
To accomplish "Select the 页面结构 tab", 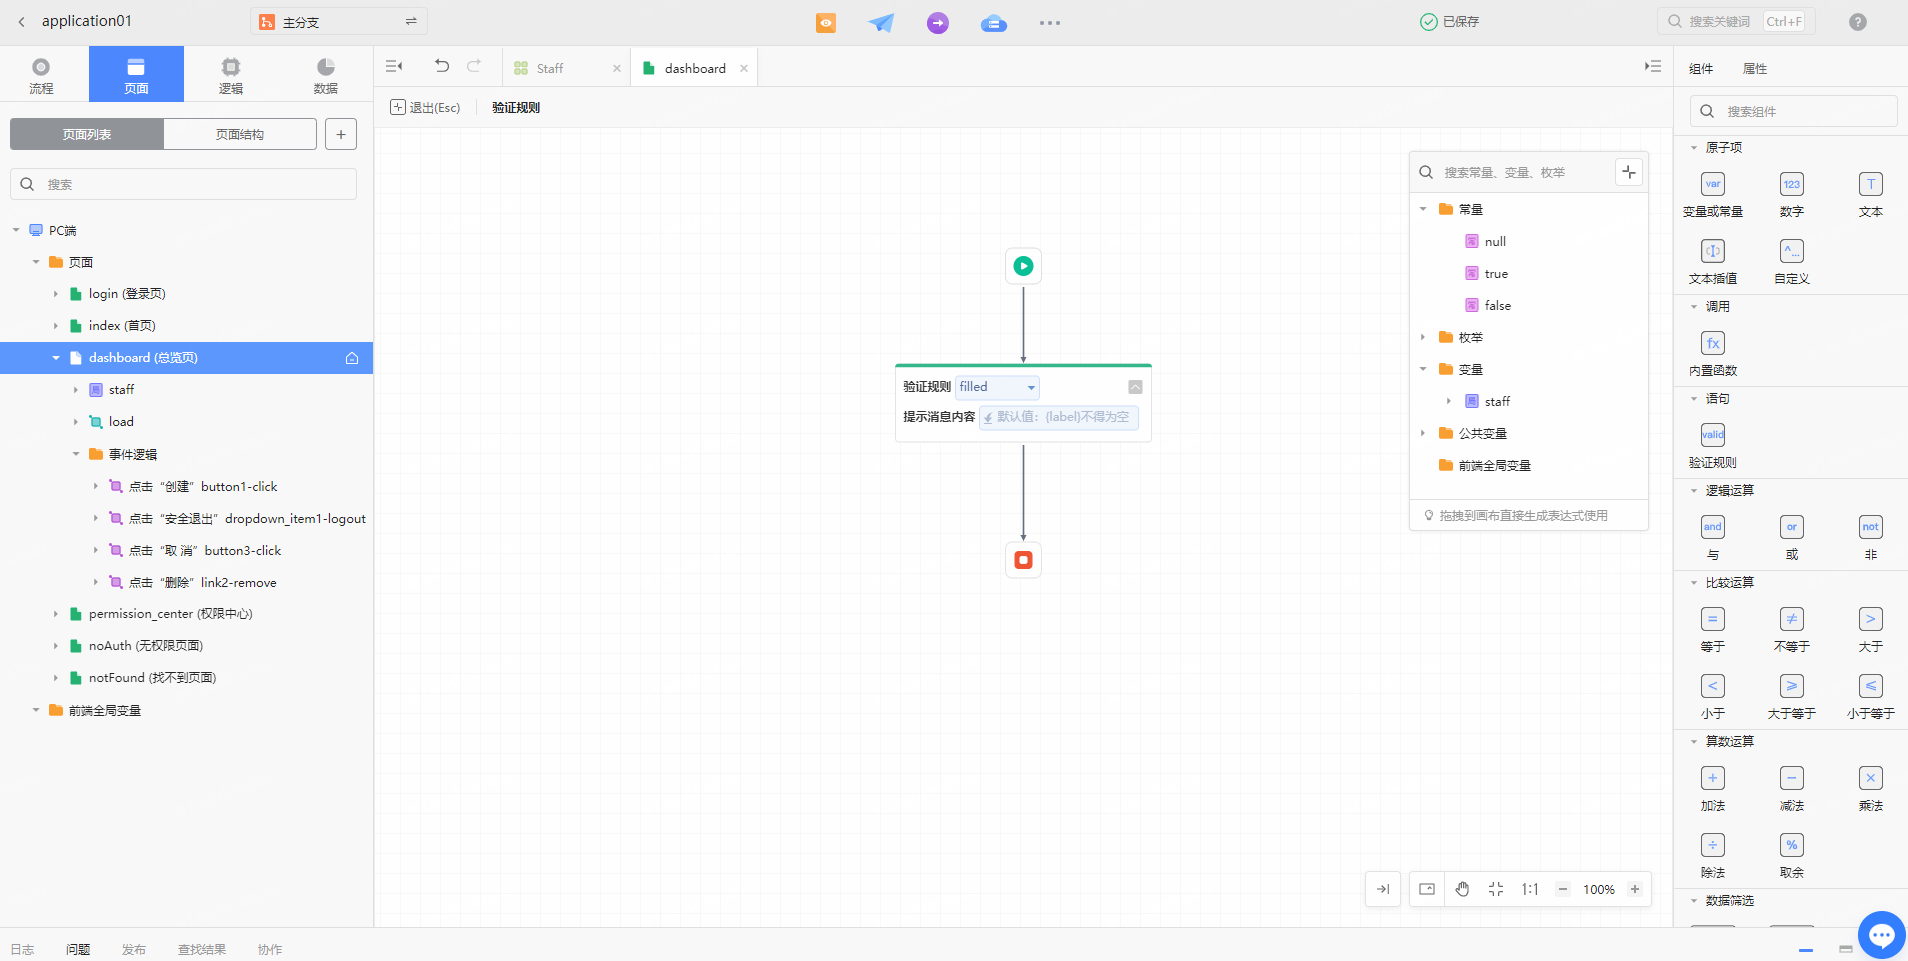I will [240, 134].
